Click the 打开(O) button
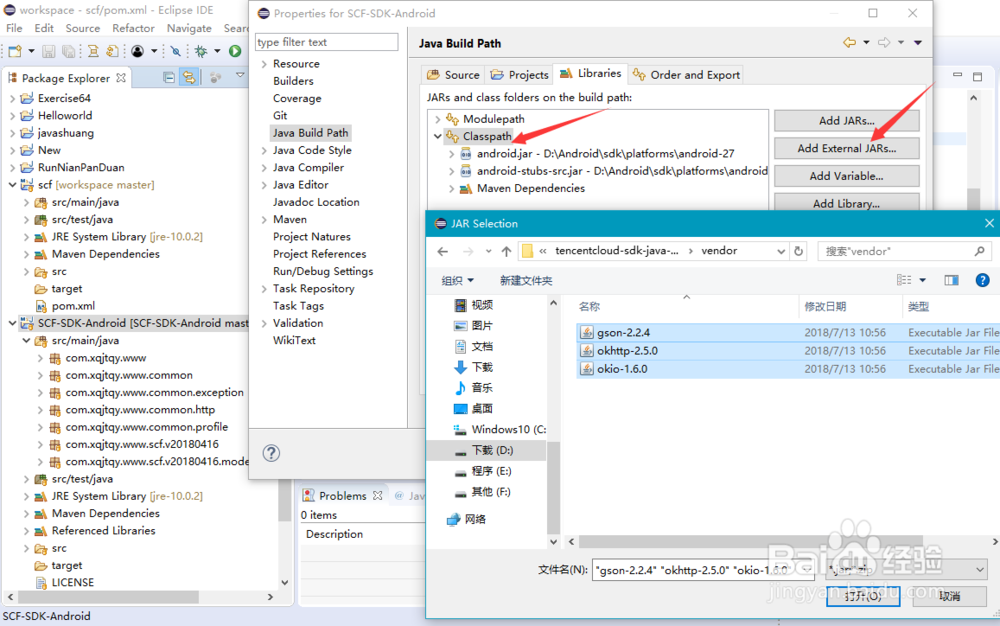The width and height of the screenshot is (1000, 626). click(863, 596)
